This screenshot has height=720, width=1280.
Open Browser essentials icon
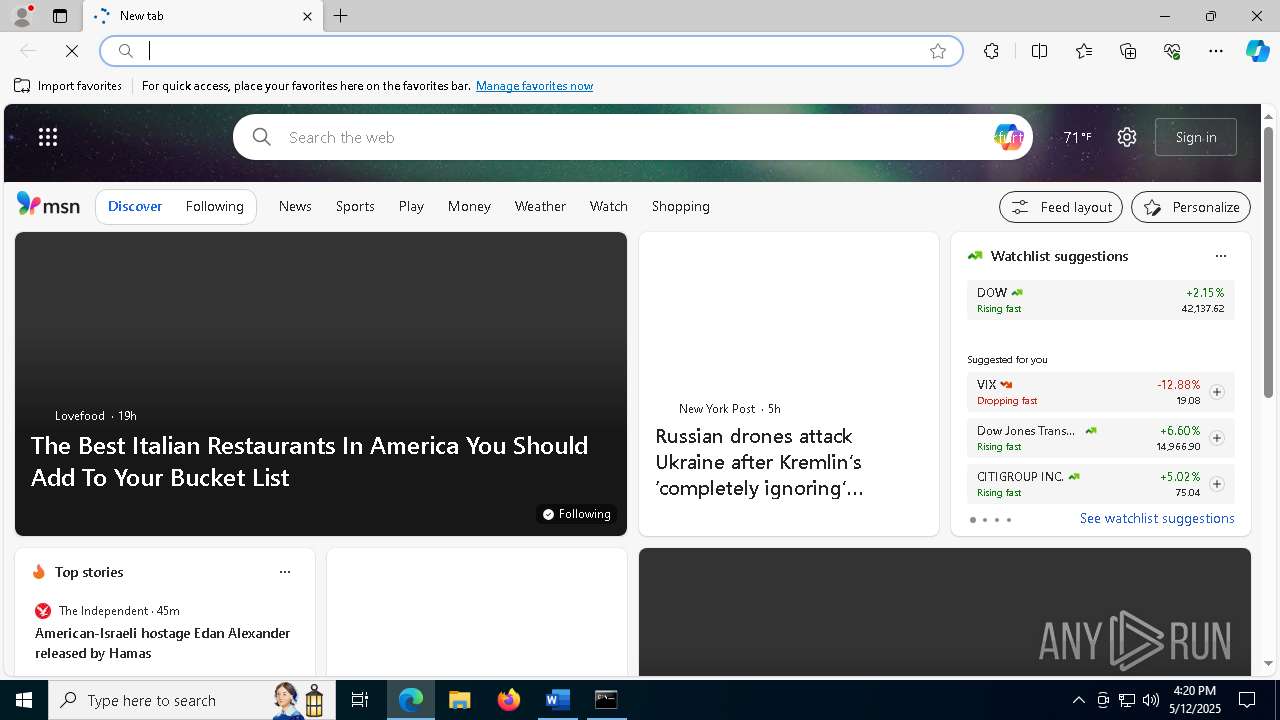[x=1172, y=51]
